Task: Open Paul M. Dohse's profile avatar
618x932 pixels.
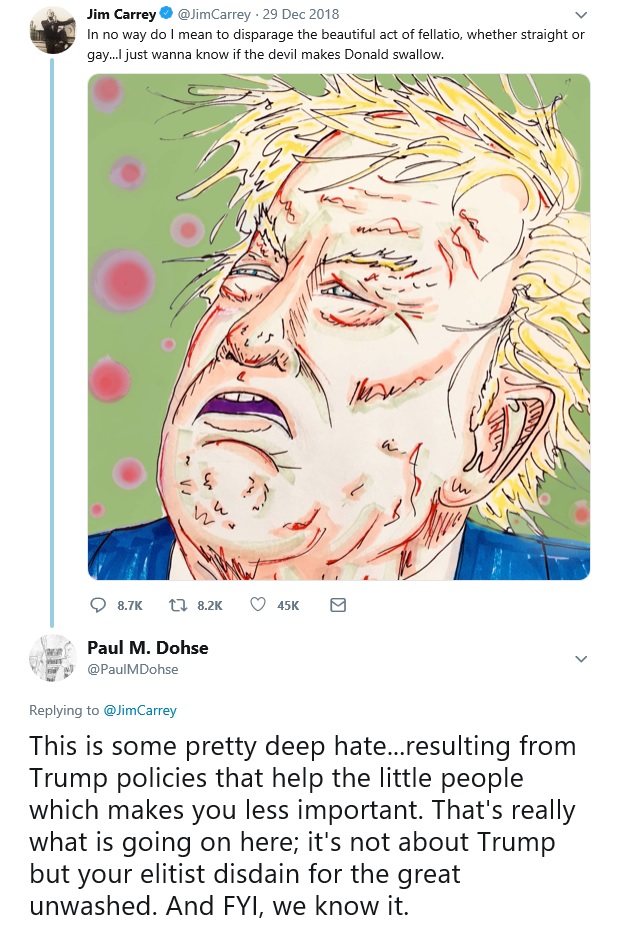Action: coord(51,658)
